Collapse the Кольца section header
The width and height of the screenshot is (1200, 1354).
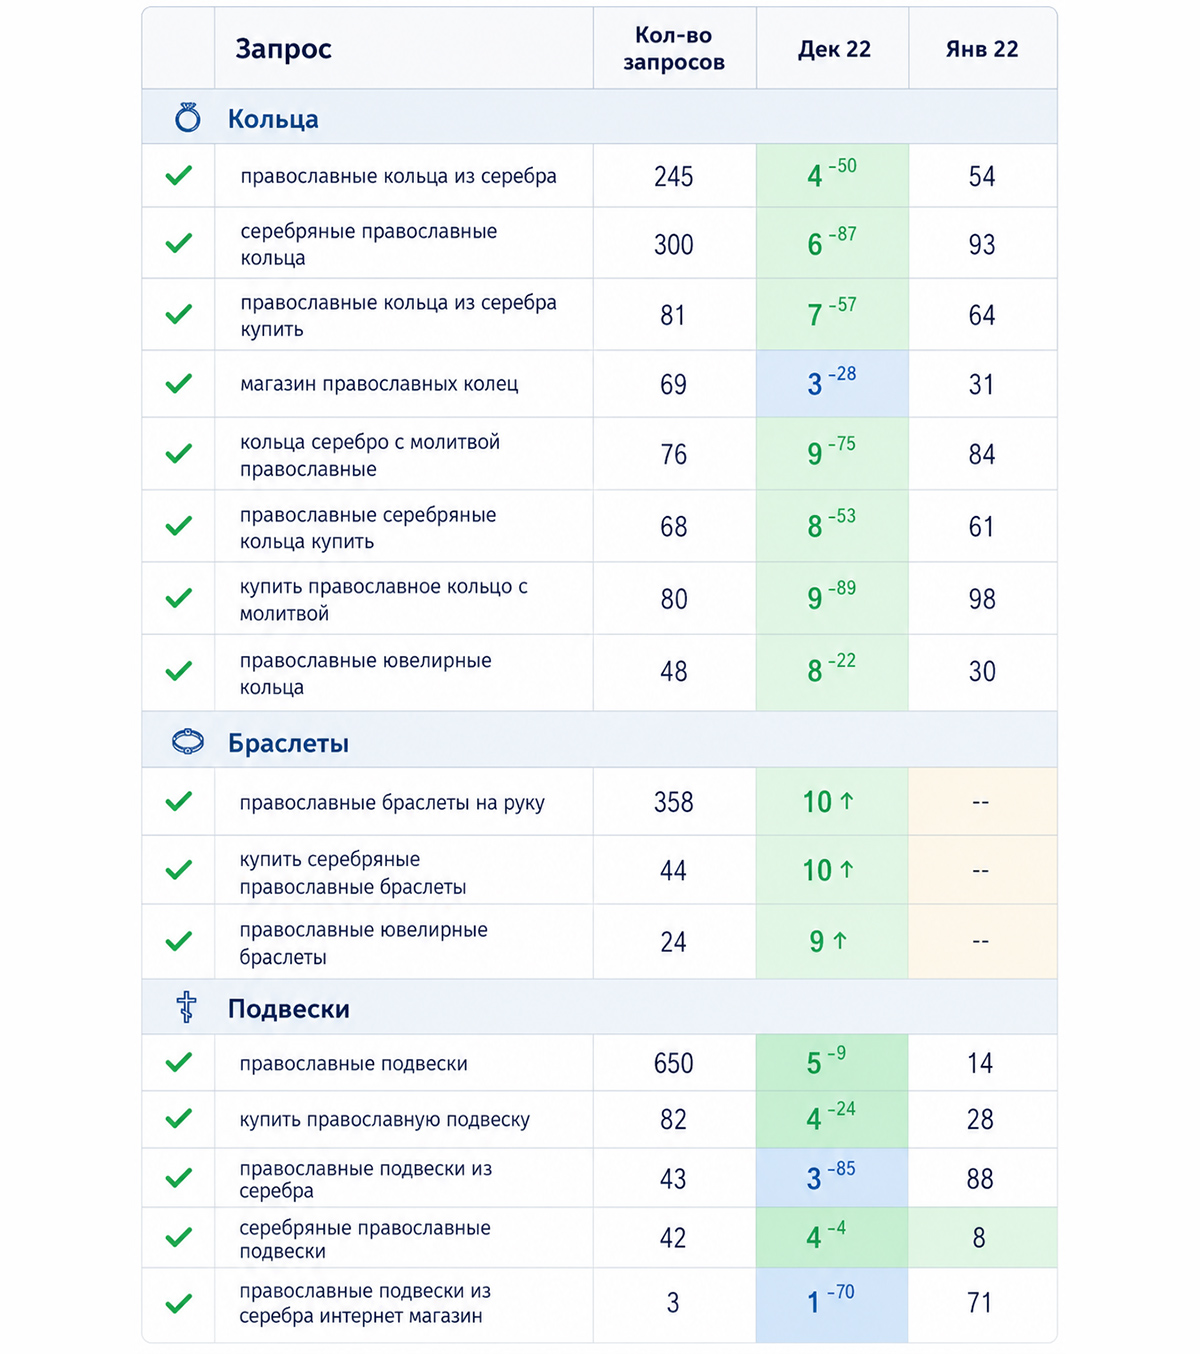599,117
